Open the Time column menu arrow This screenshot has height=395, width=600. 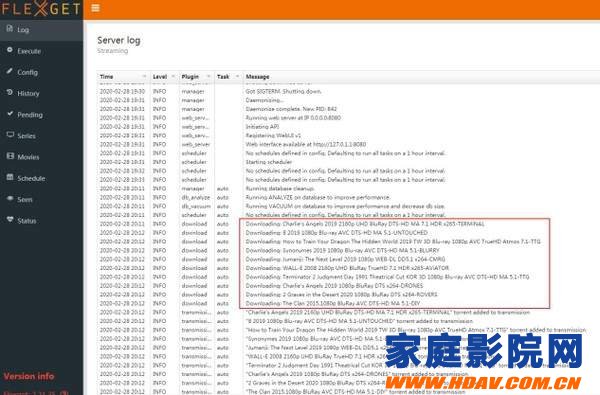(144, 77)
